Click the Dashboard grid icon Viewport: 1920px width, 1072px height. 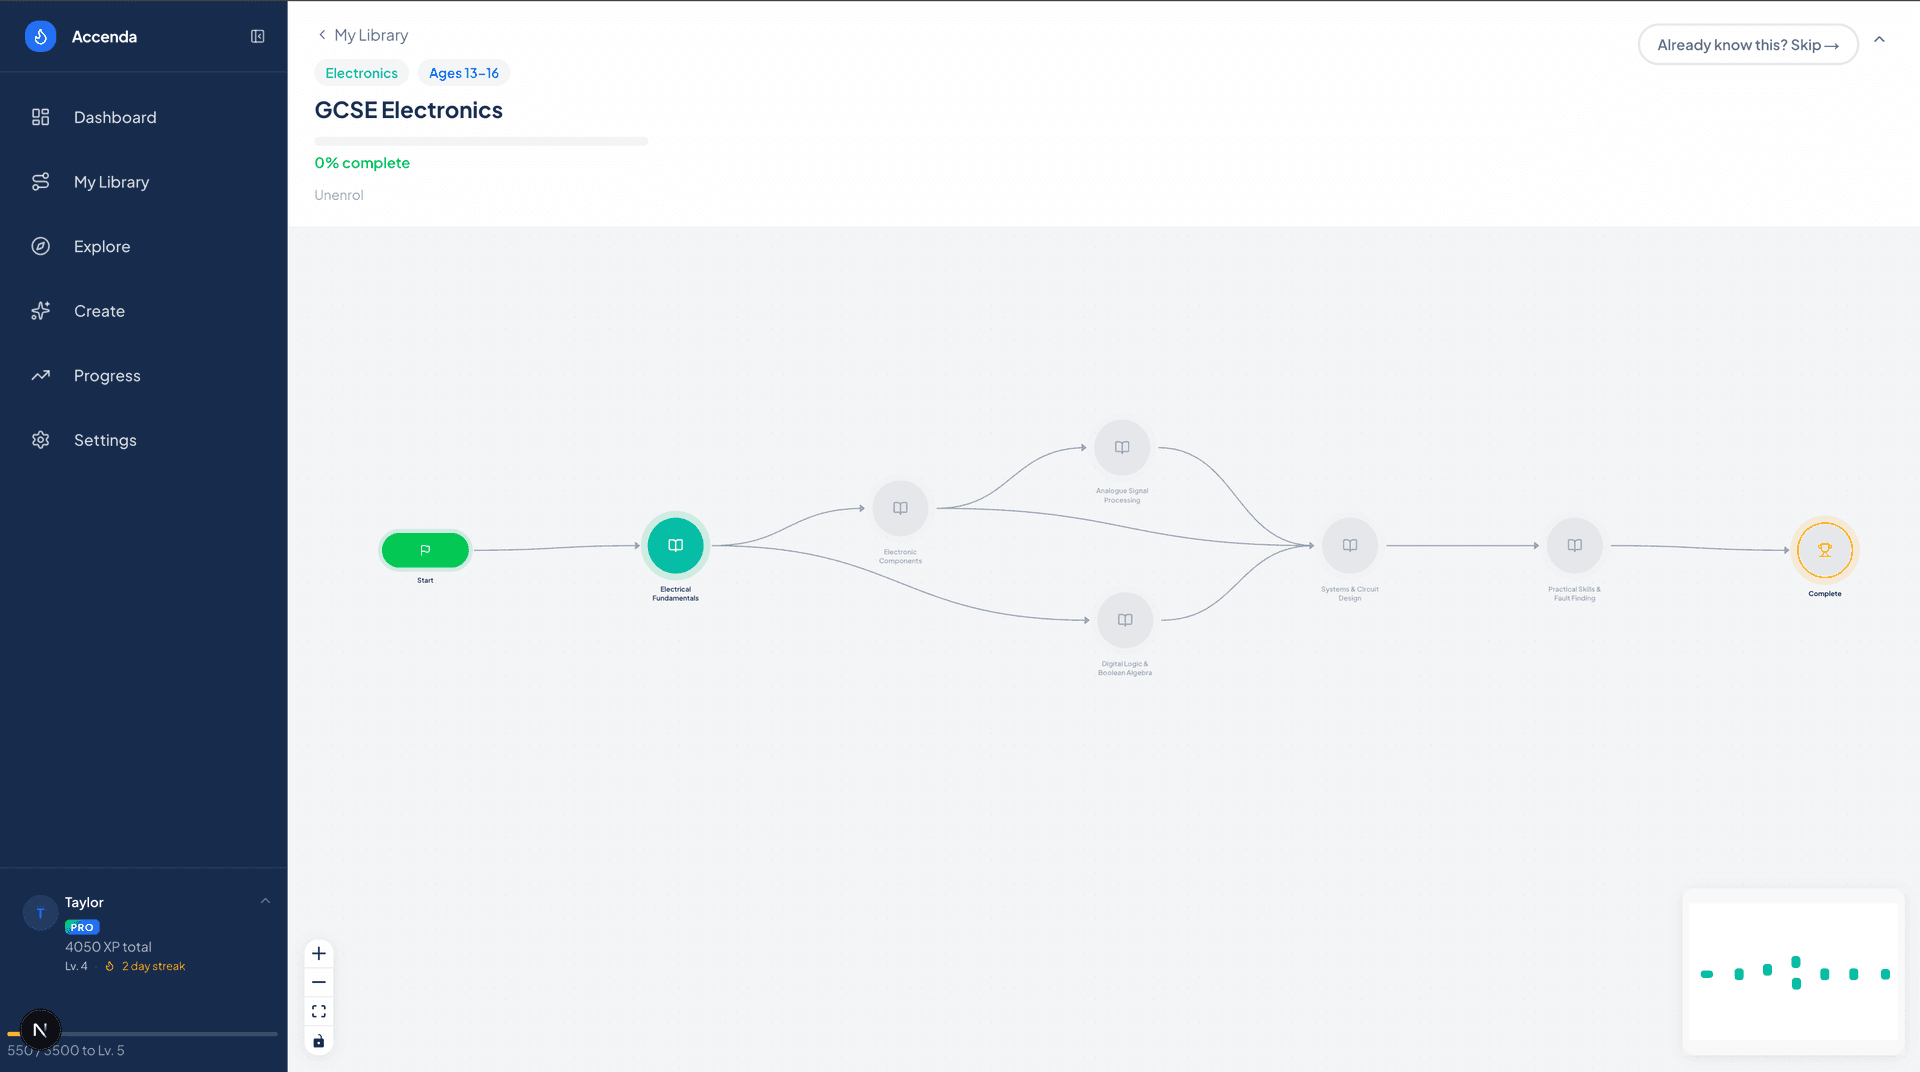(x=40, y=117)
